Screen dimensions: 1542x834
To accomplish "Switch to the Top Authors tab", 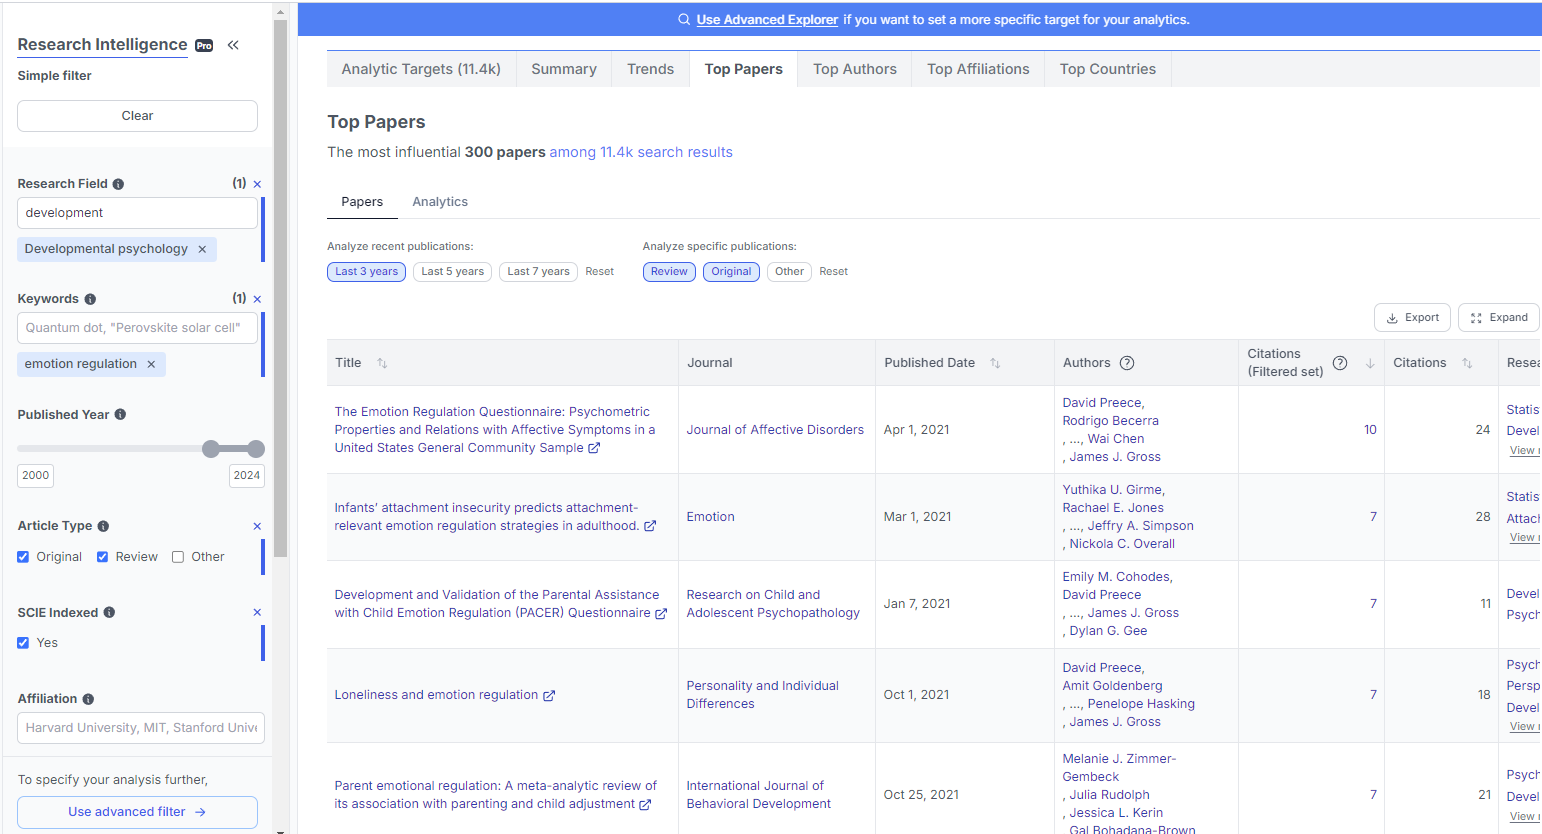I will click(x=853, y=68).
